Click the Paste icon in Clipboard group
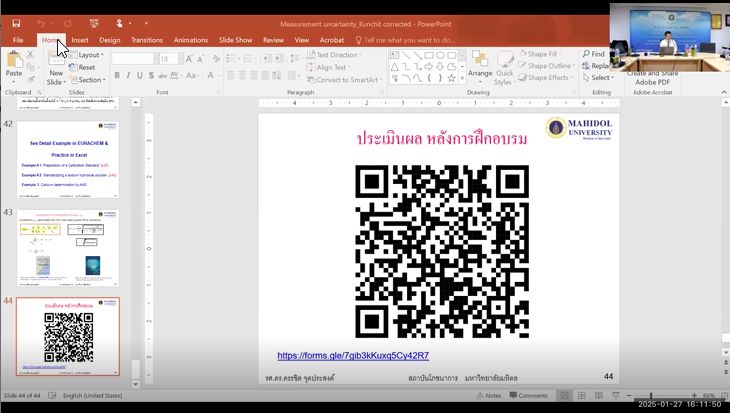730x413 pixels. 14,62
